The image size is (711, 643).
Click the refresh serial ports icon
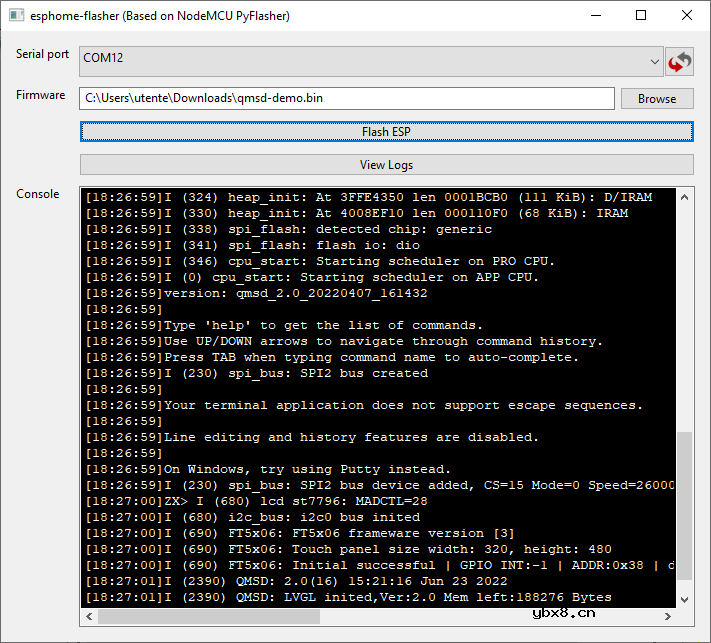coord(680,62)
